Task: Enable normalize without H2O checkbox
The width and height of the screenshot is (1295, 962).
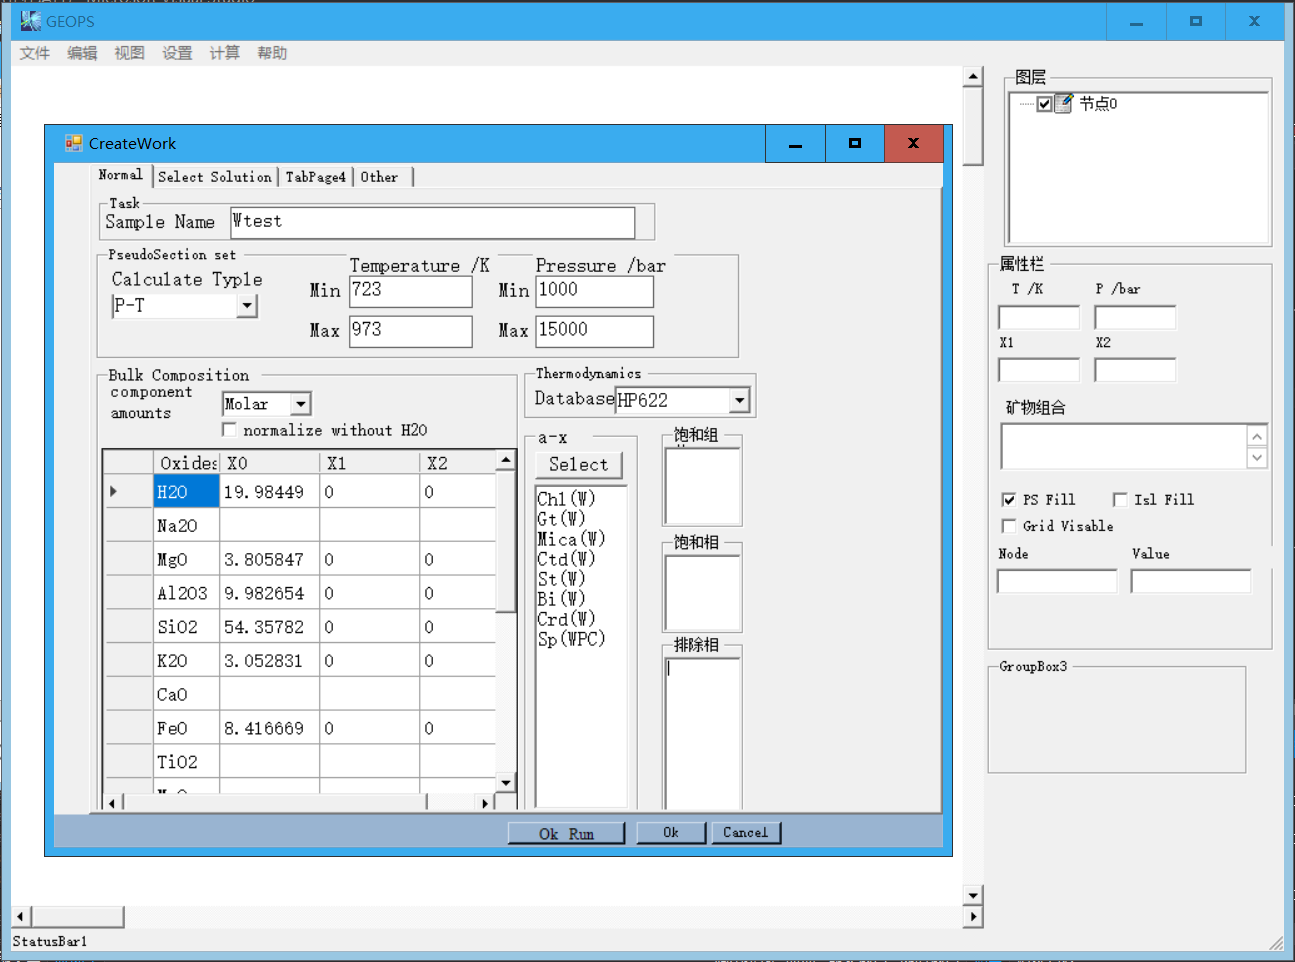Action: pos(230,430)
